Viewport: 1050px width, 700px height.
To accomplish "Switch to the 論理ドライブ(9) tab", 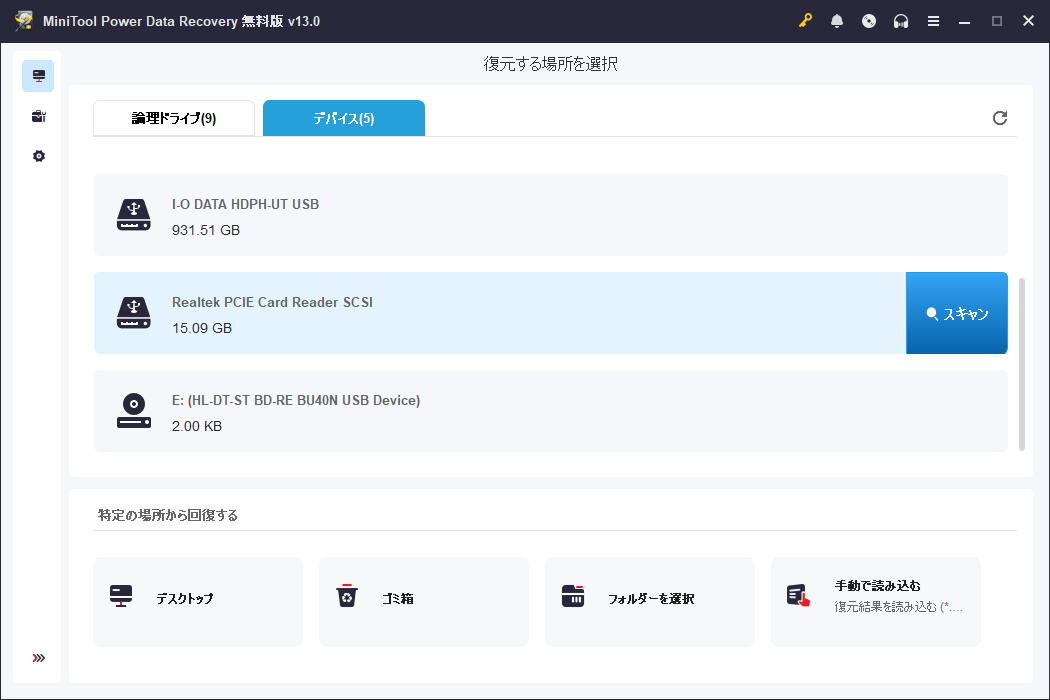I will 174,119.
